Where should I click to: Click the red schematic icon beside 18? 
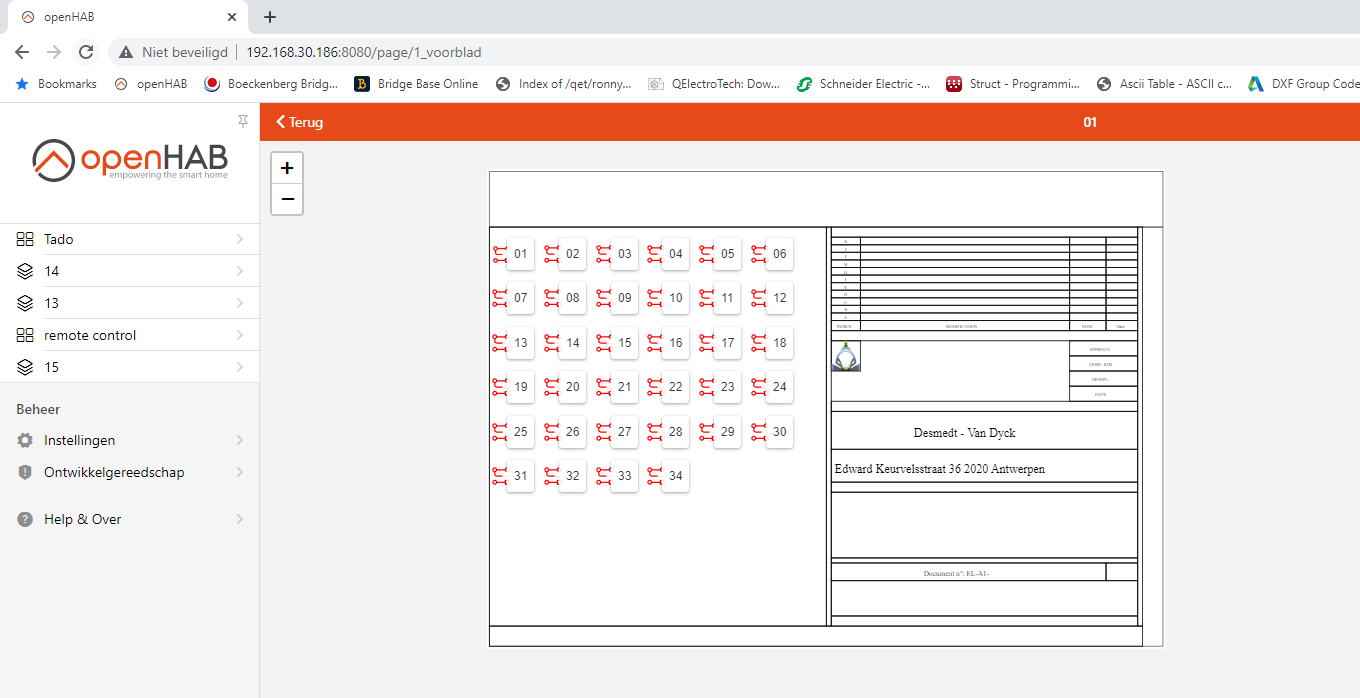759,343
